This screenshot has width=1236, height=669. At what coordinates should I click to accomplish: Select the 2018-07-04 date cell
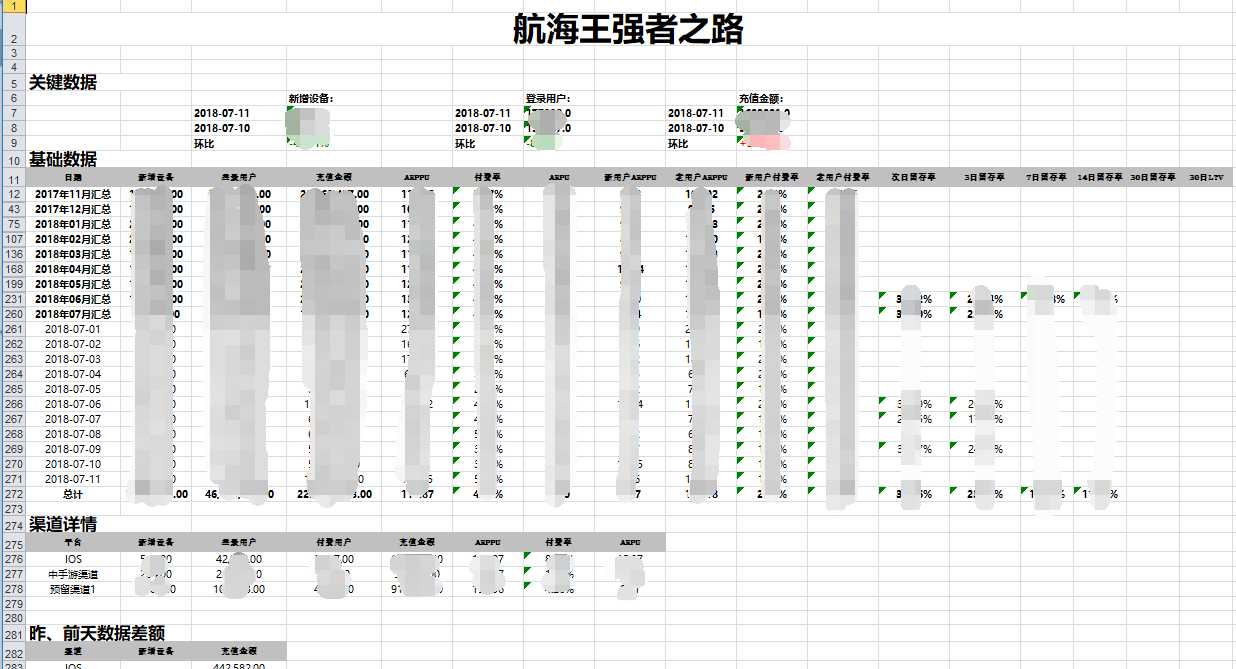tap(73, 374)
